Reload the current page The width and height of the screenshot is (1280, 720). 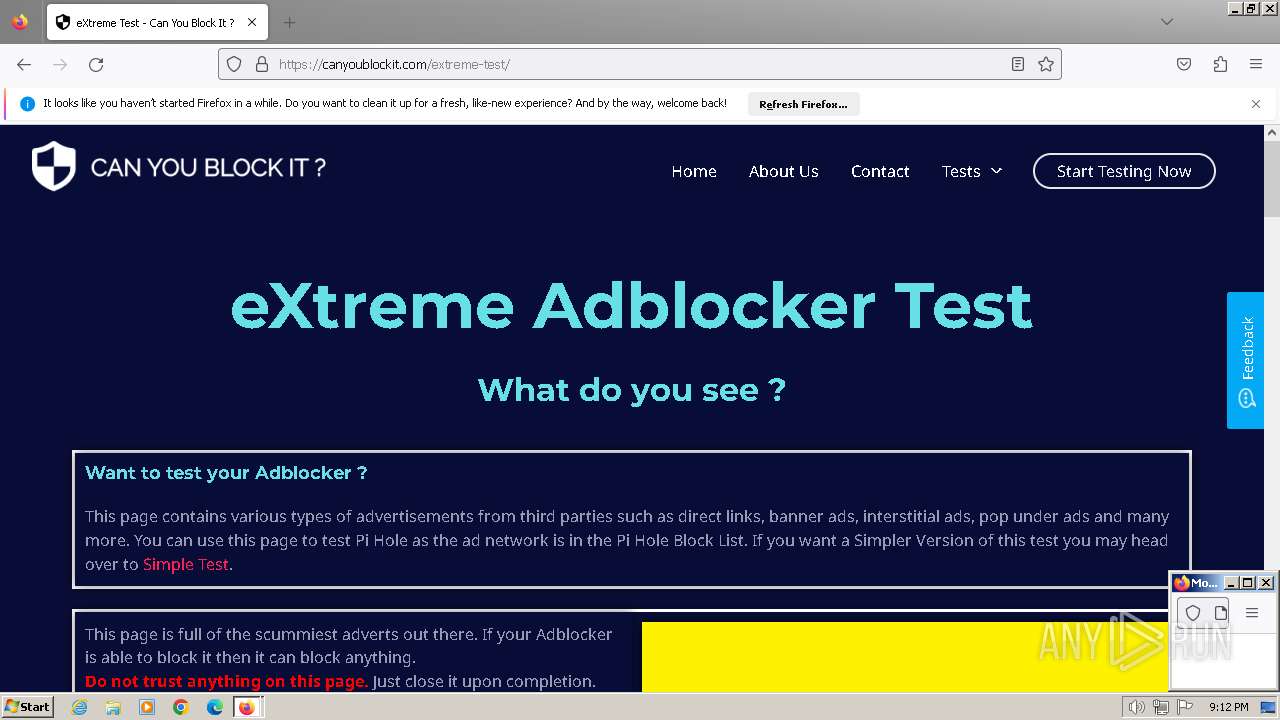point(96,64)
